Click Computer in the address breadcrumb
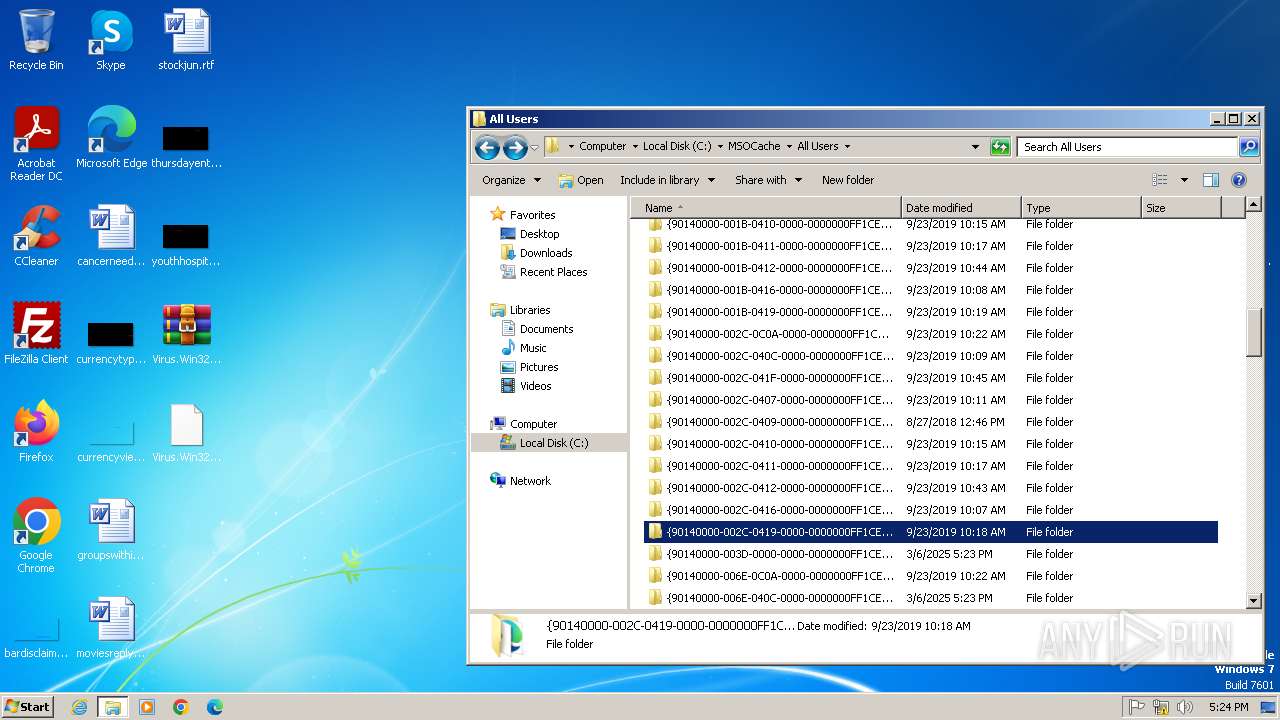This screenshot has height=720, width=1280. [x=603, y=146]
